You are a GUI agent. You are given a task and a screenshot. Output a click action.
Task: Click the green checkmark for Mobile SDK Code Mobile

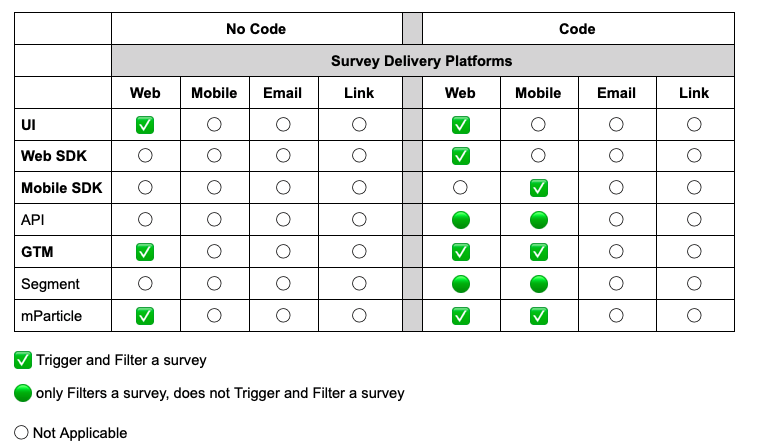point(539,188)
